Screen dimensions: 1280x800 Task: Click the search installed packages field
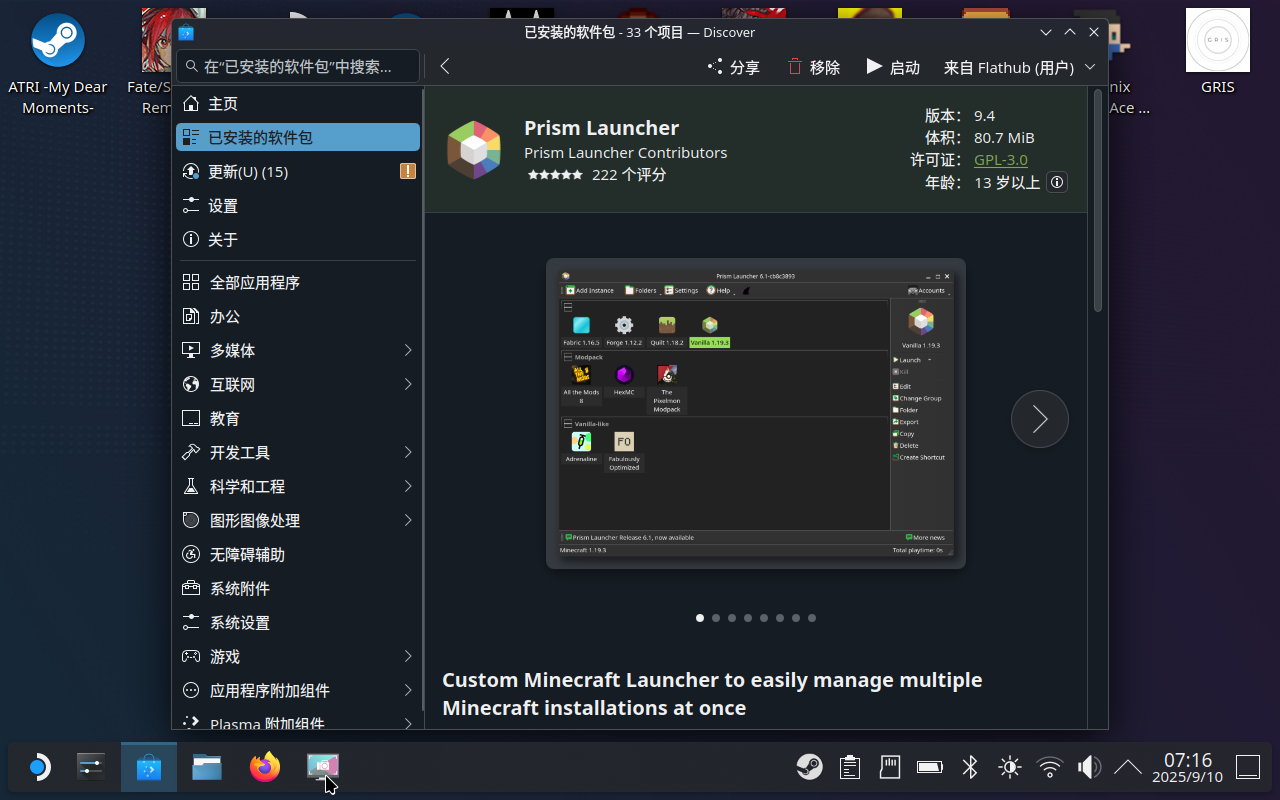298,66
